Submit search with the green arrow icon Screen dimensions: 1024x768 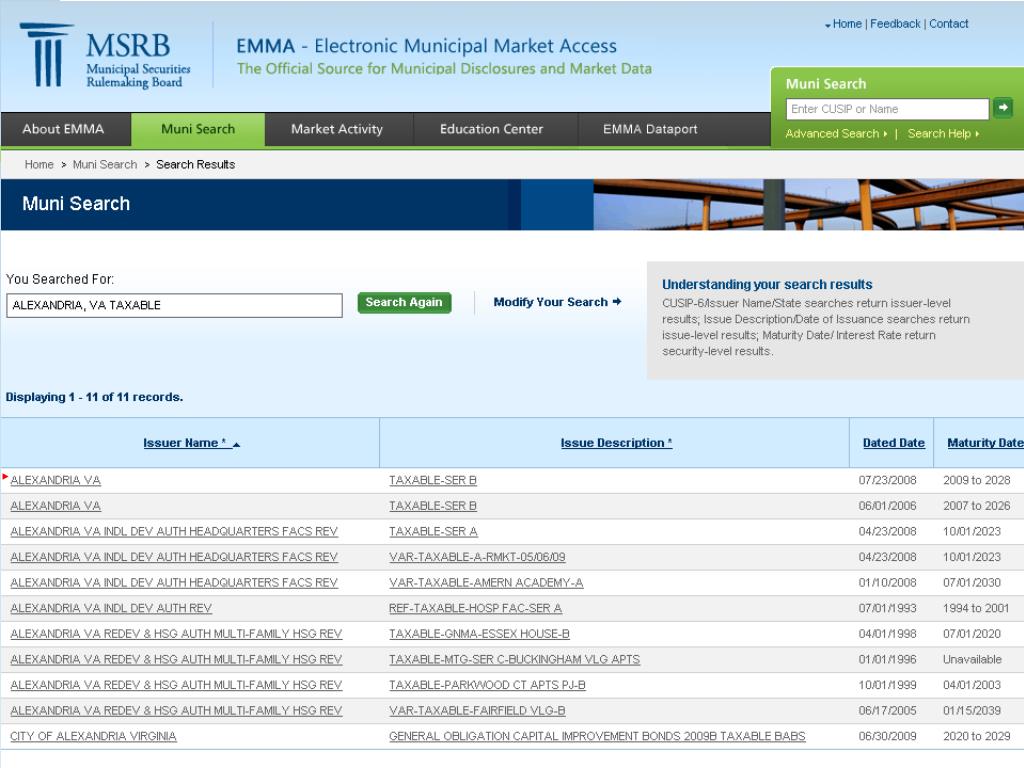point(1002,108)
